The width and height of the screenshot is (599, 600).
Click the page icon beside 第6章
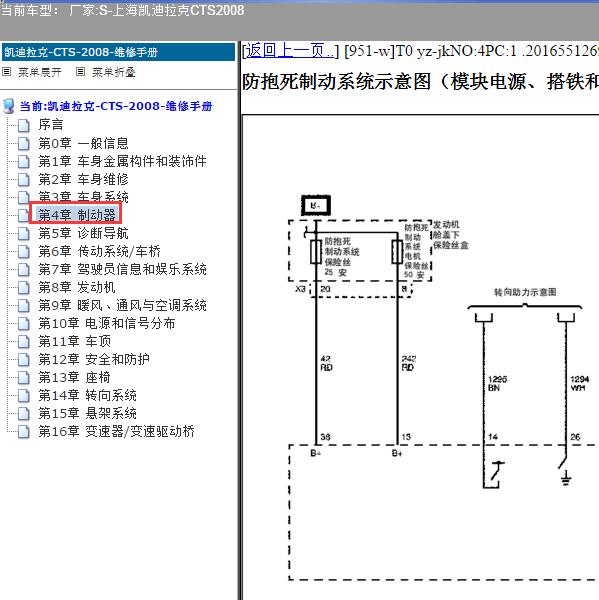coord(24,251)
